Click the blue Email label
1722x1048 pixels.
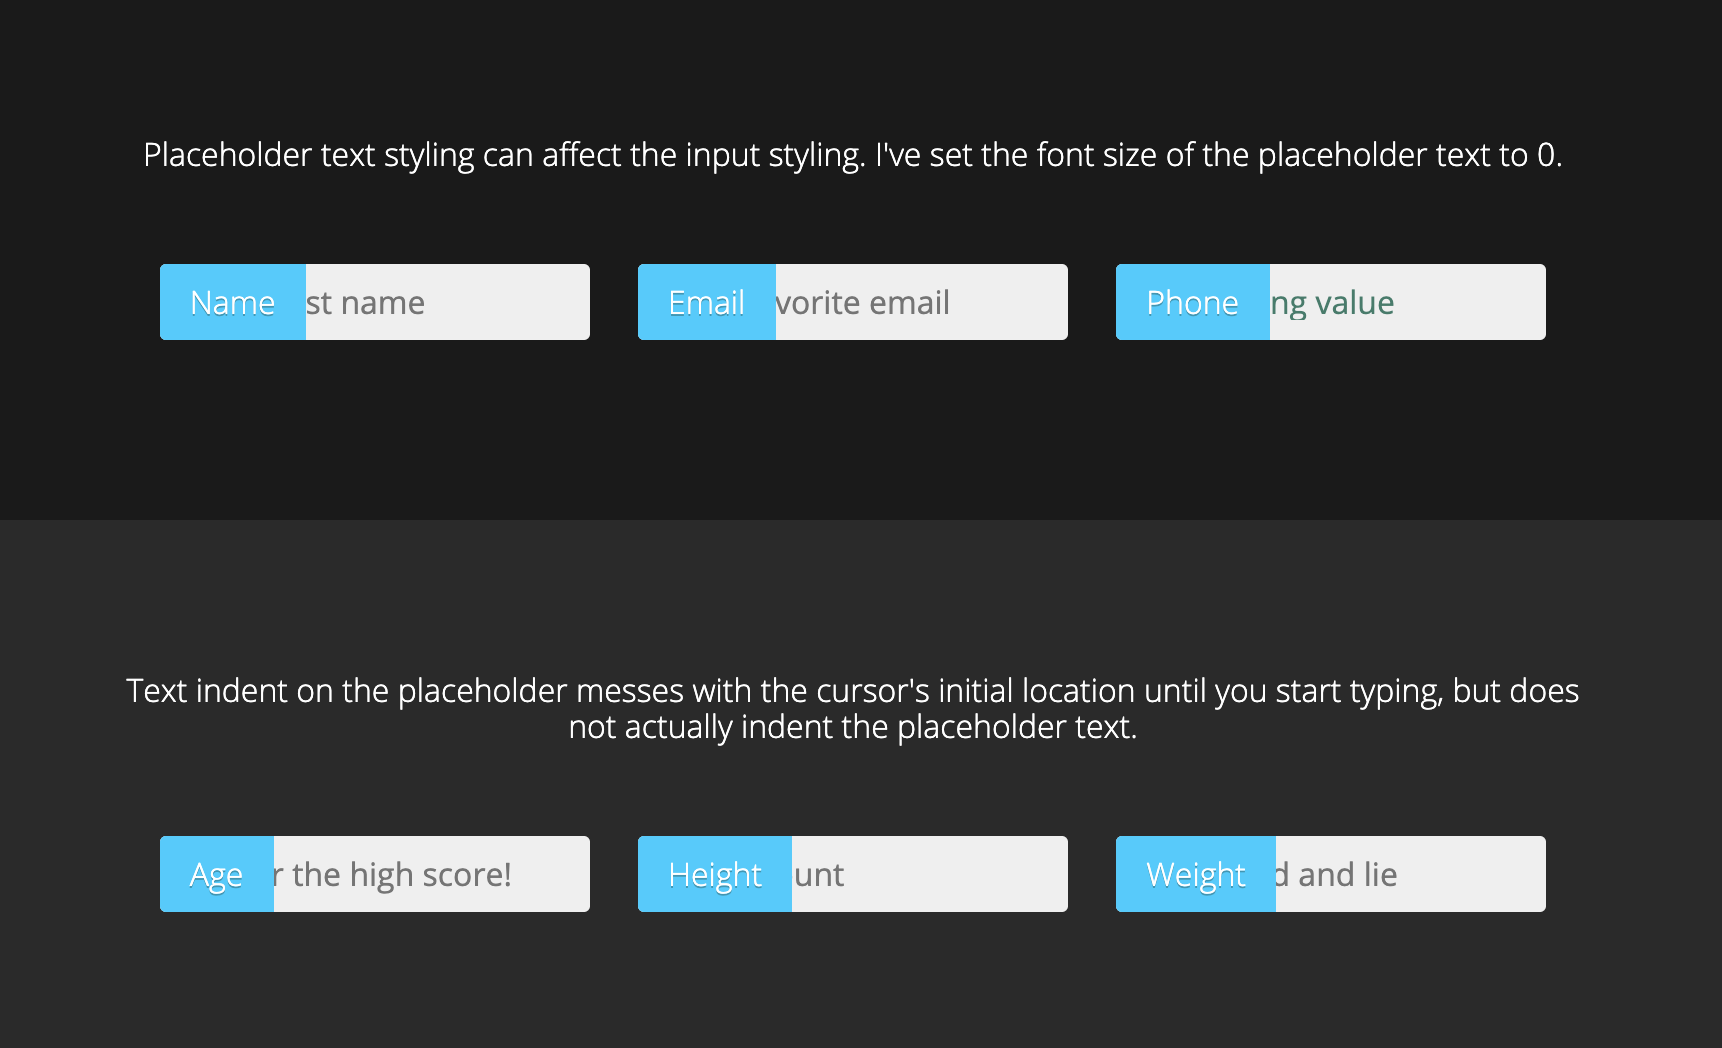[707, 302]
